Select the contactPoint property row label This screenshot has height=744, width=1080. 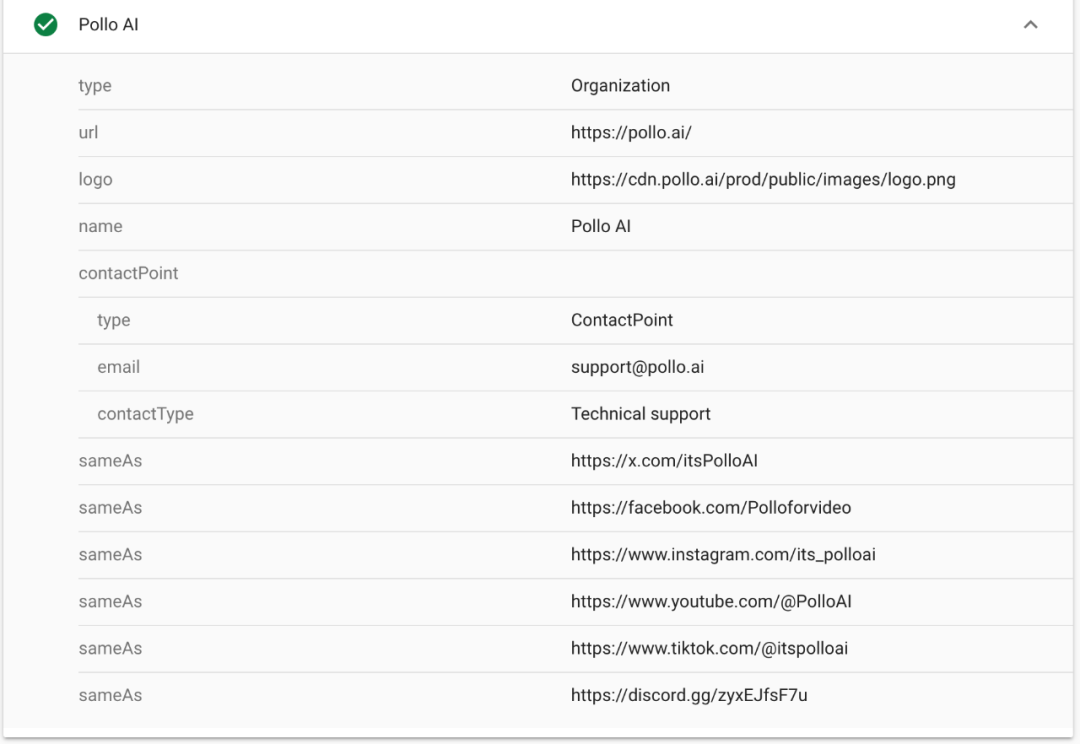[128, 273]
